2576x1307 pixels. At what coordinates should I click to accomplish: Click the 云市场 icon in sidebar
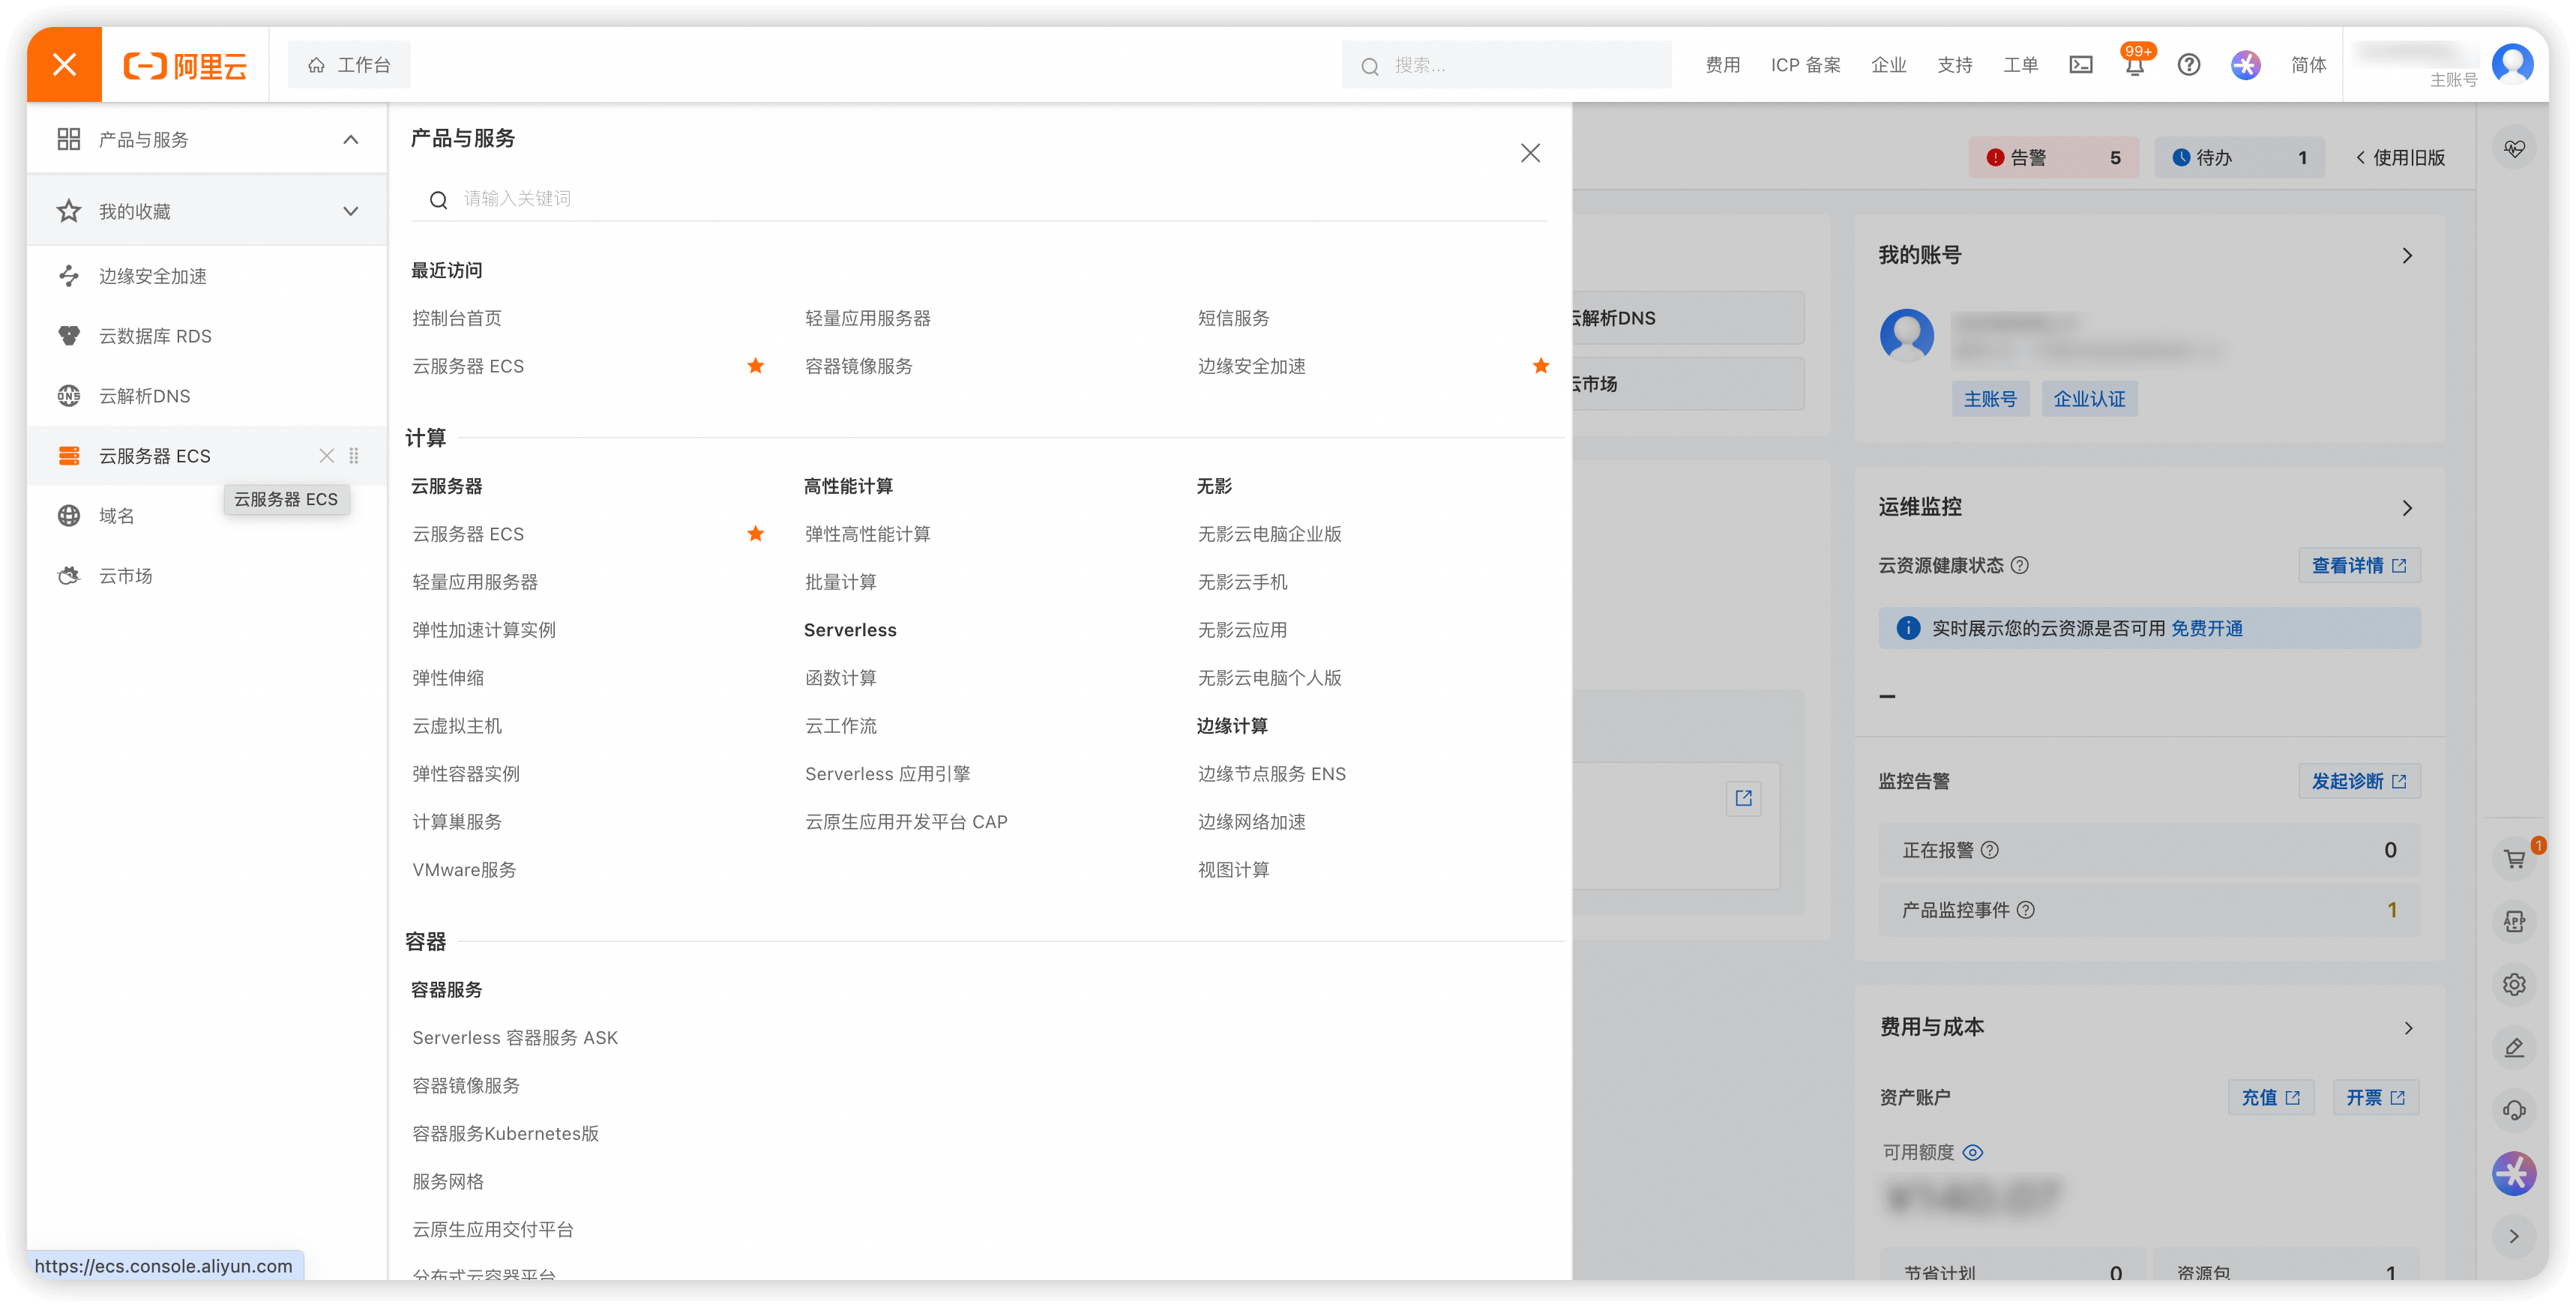pyautogui.click(x=68, y=575)
